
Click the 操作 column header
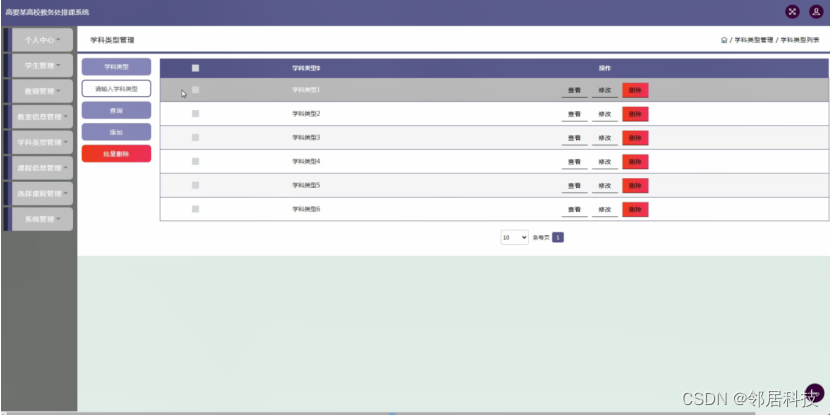point(605,68)
